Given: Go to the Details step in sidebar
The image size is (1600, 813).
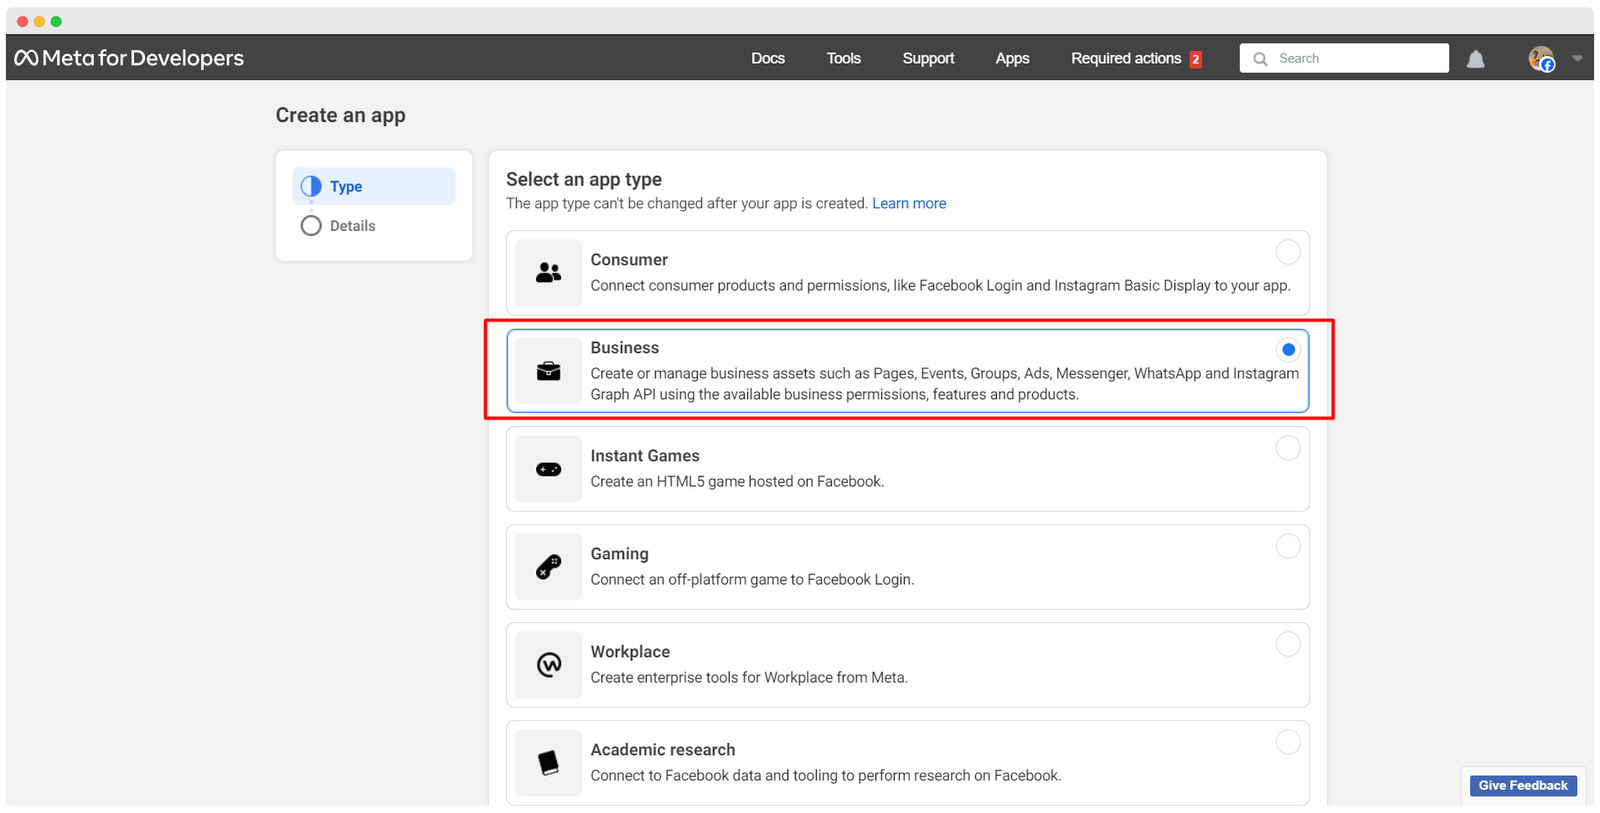Looking at the screenshot, I should point(352,226).
